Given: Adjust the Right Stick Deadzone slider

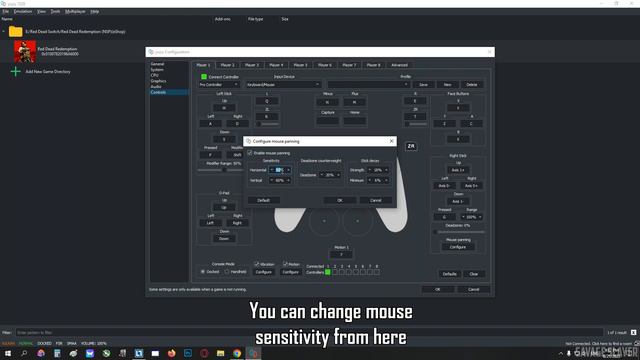Looking at the screenshot, I should pos(459,232).
